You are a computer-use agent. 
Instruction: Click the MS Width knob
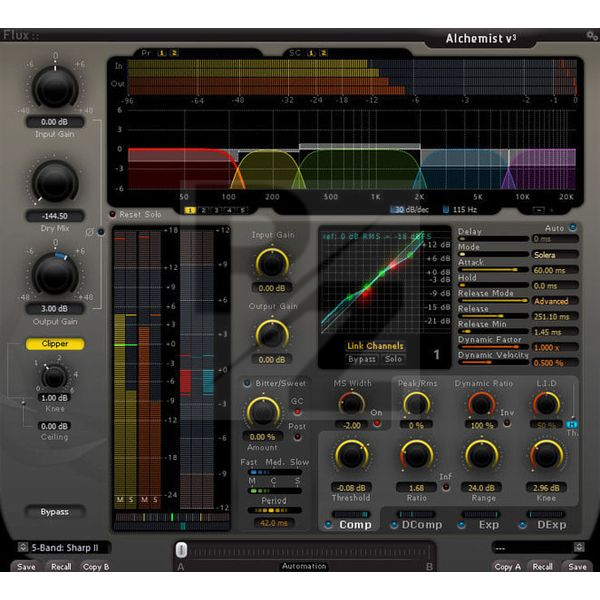(351, 404)
